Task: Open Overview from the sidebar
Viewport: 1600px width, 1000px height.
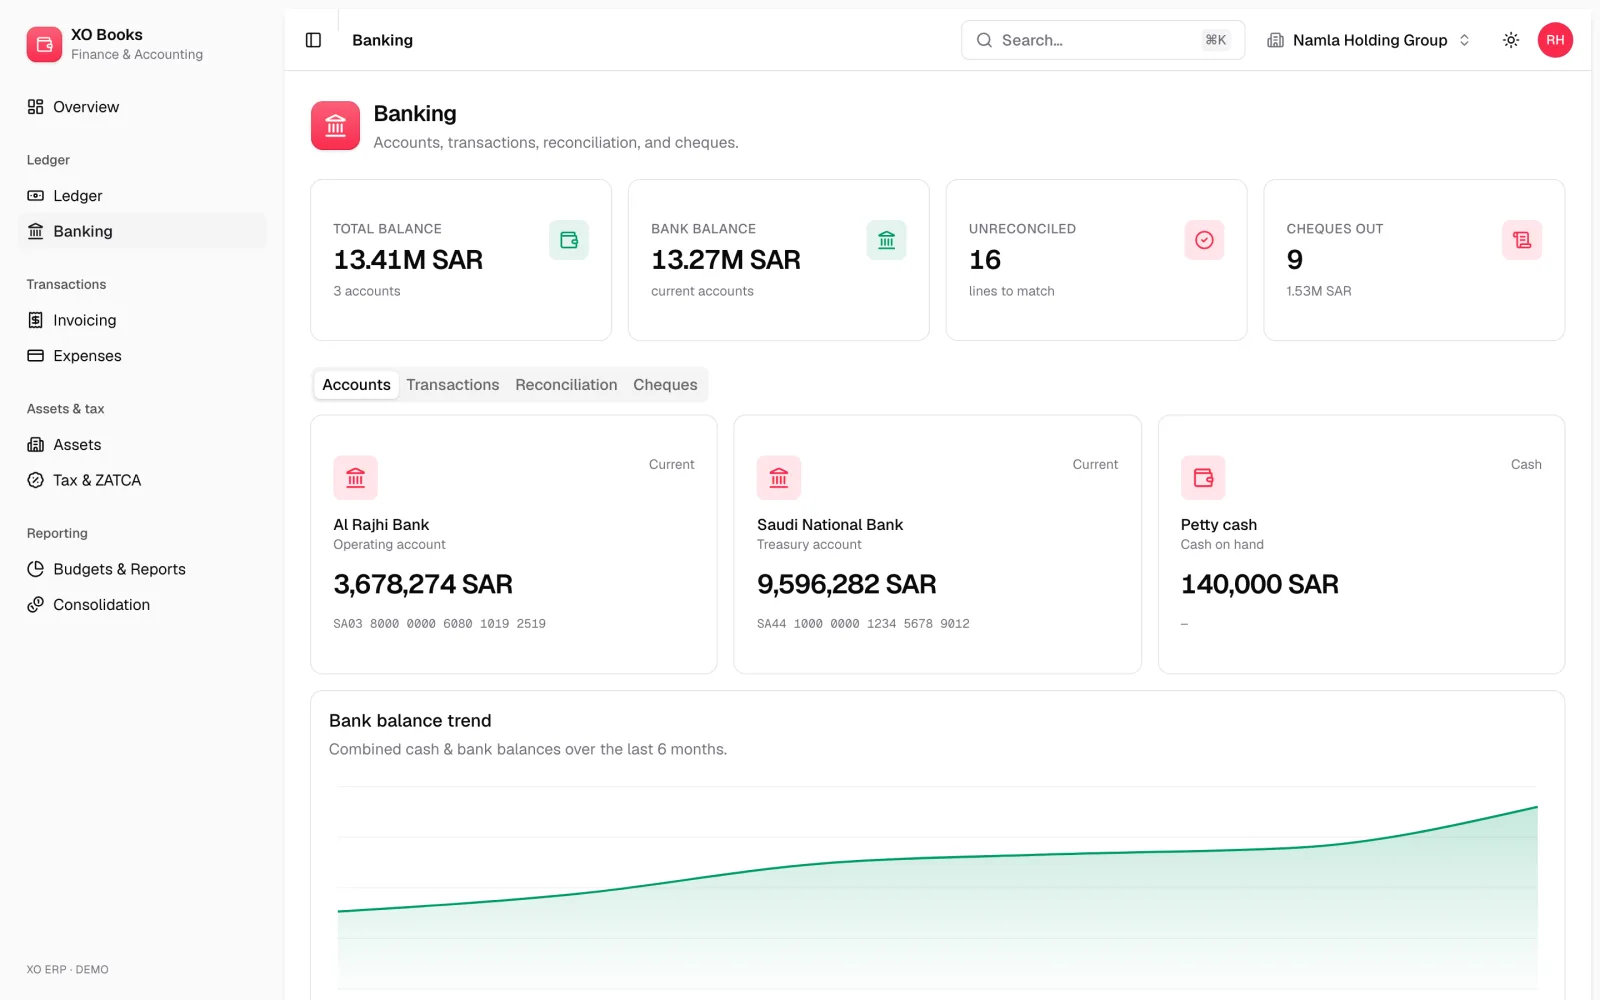Action: [x=142, y=107]
